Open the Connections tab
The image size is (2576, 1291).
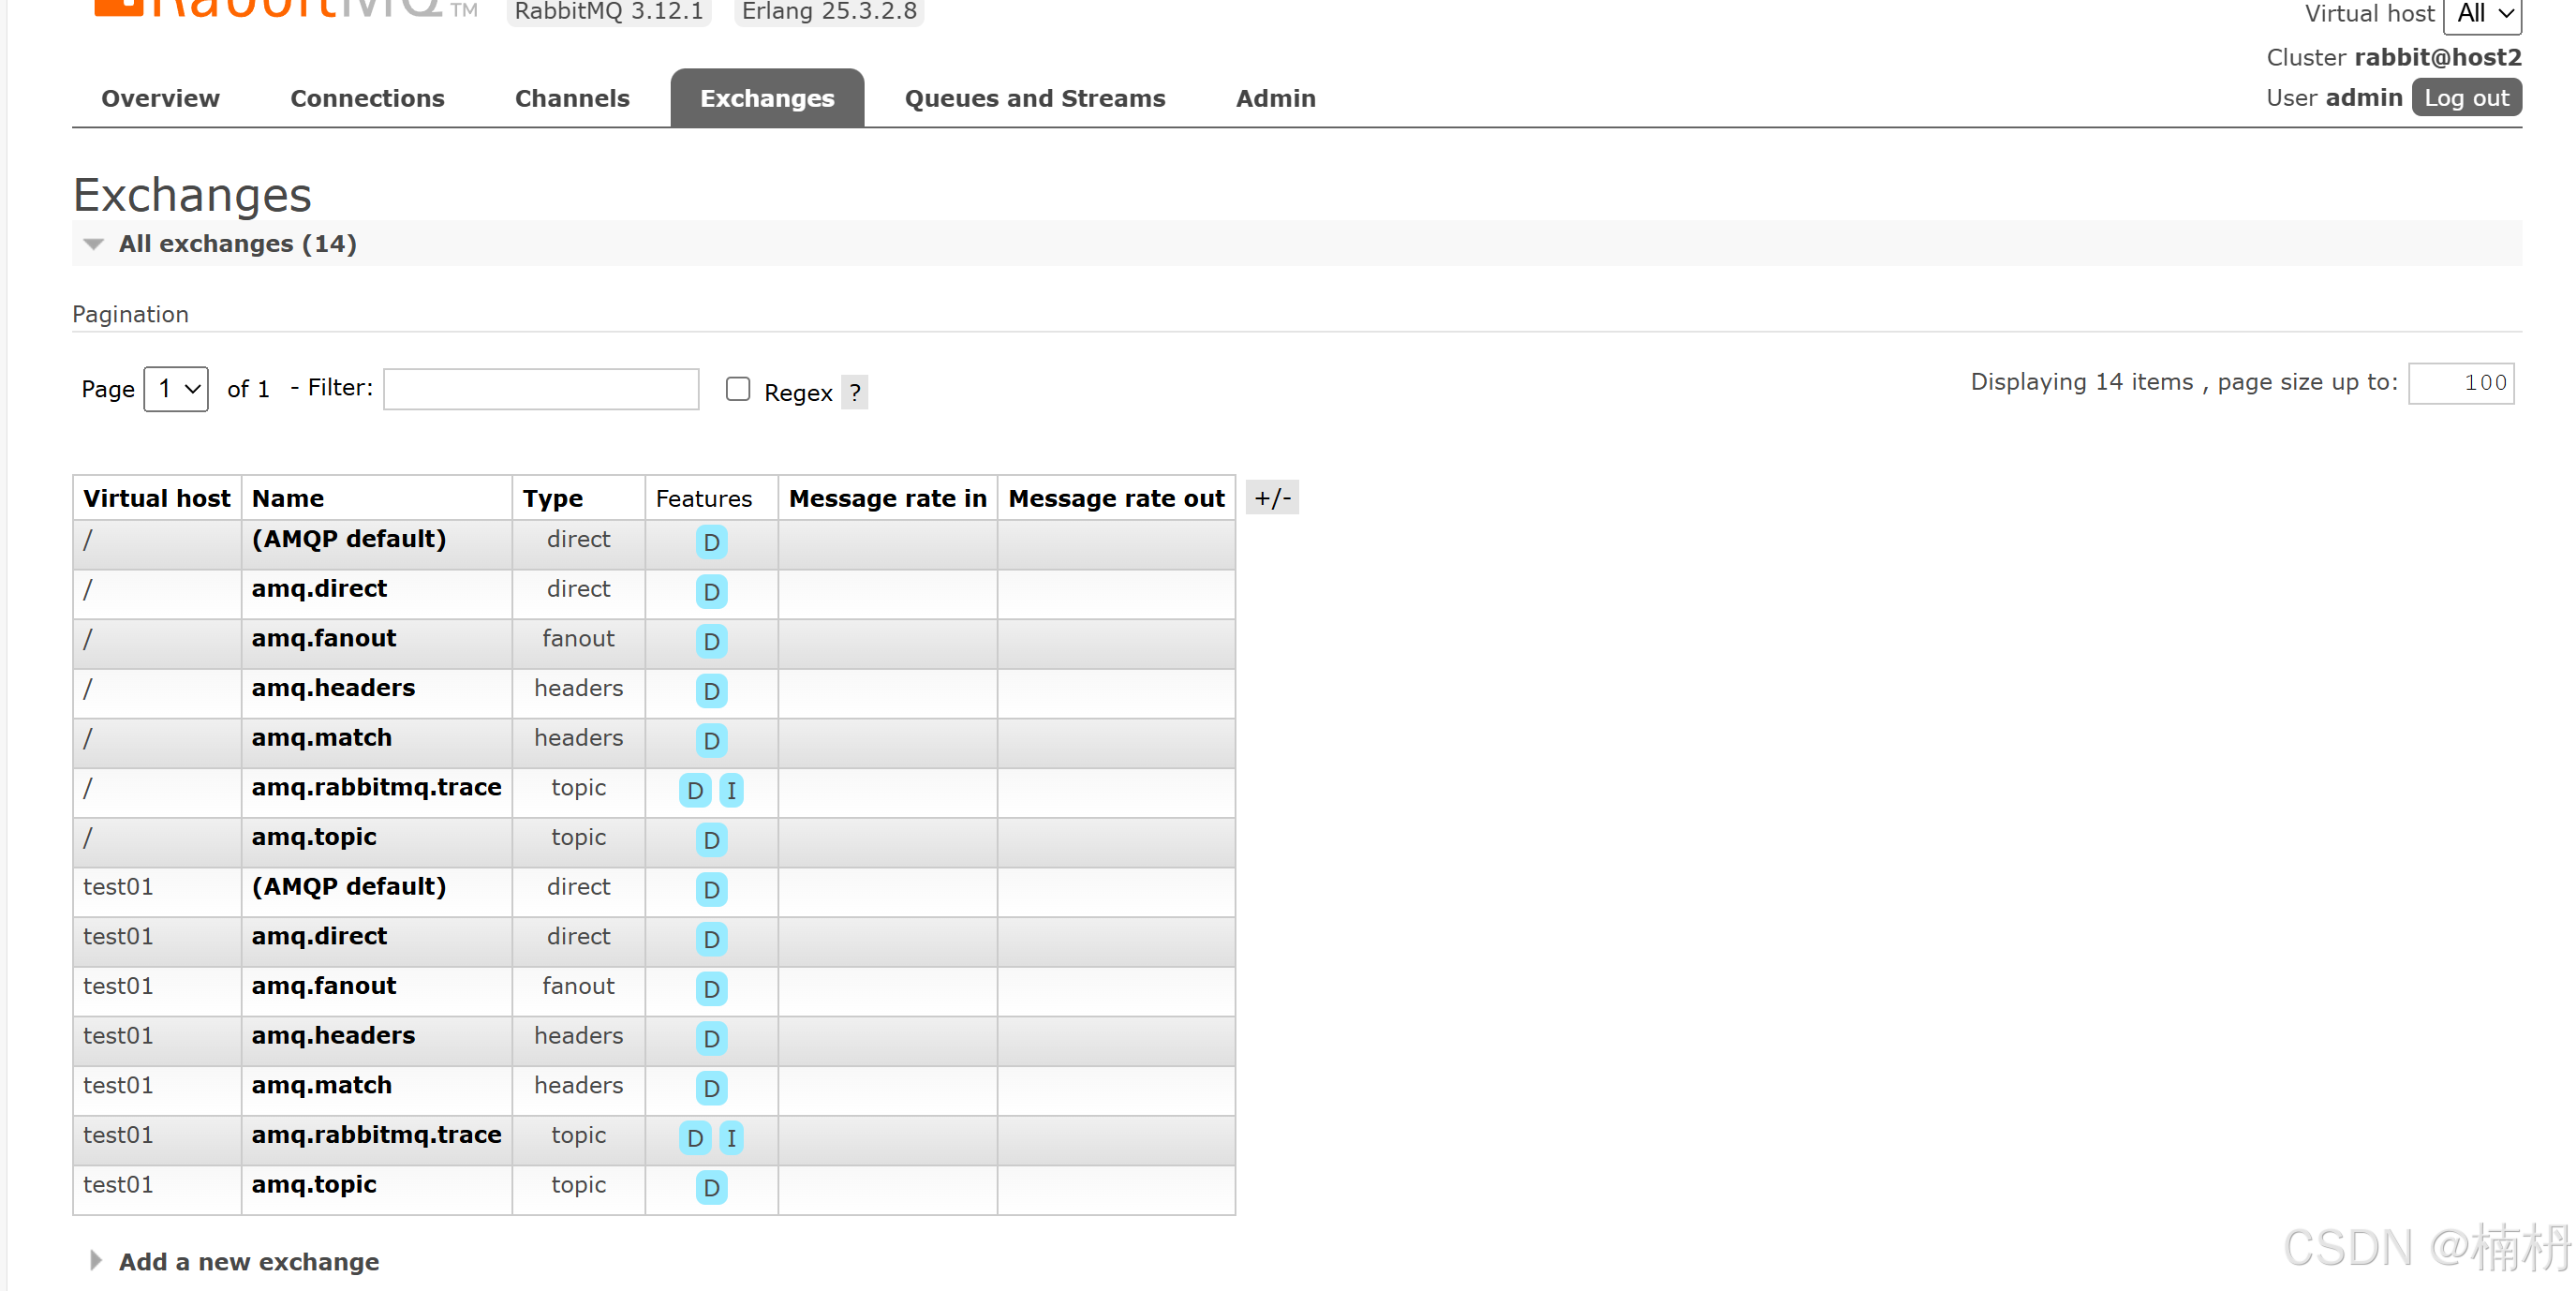(367, 98)
